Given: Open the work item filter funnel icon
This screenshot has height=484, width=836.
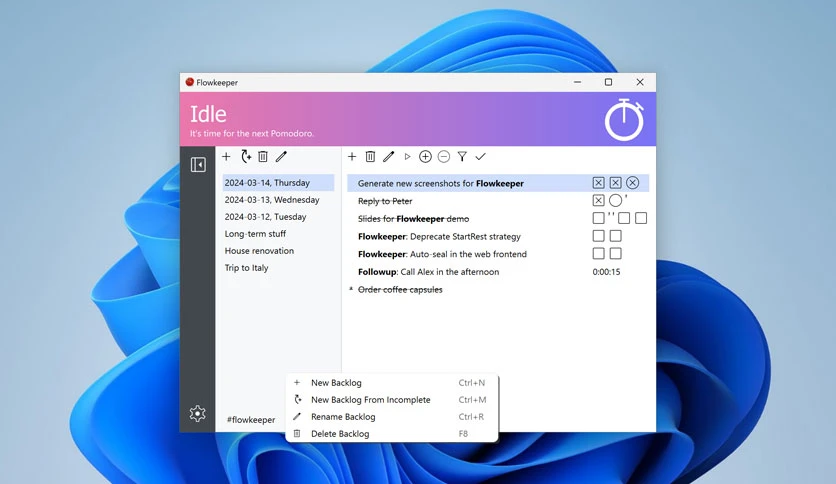Looking at the screenshot, I should [462, 156].
